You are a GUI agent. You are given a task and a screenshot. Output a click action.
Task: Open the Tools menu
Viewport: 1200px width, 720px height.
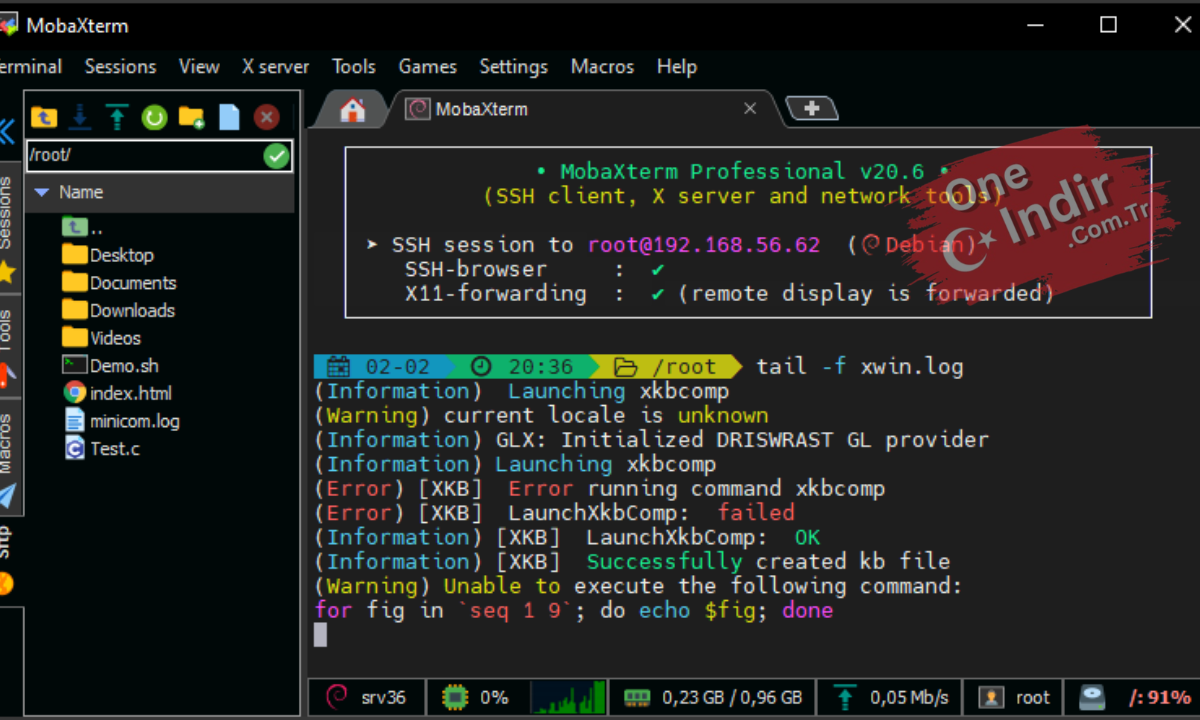tap(354, 67)
